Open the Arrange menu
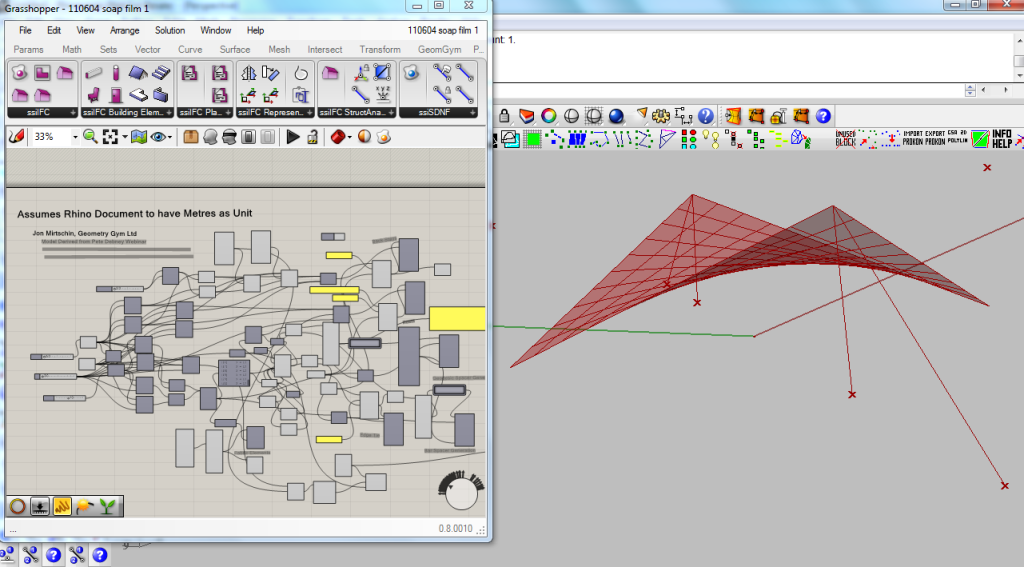 point(125,31)
